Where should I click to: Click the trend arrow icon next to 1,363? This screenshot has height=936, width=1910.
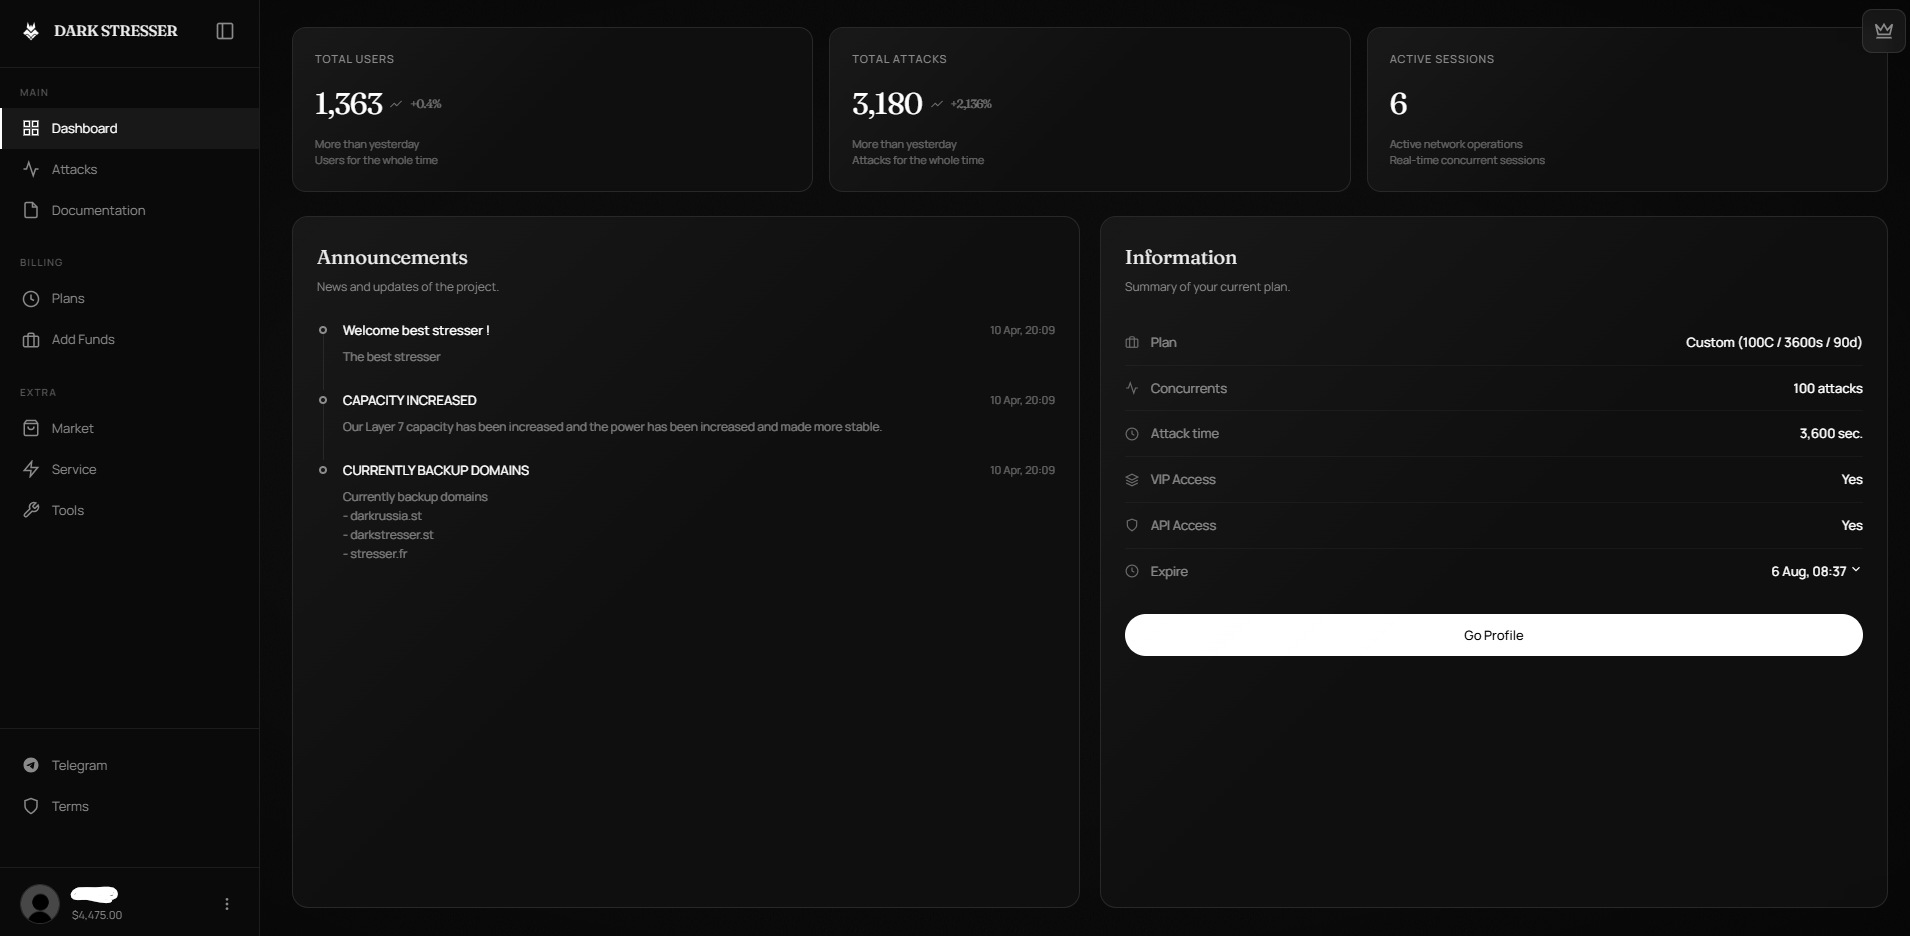tap(396, 104)
